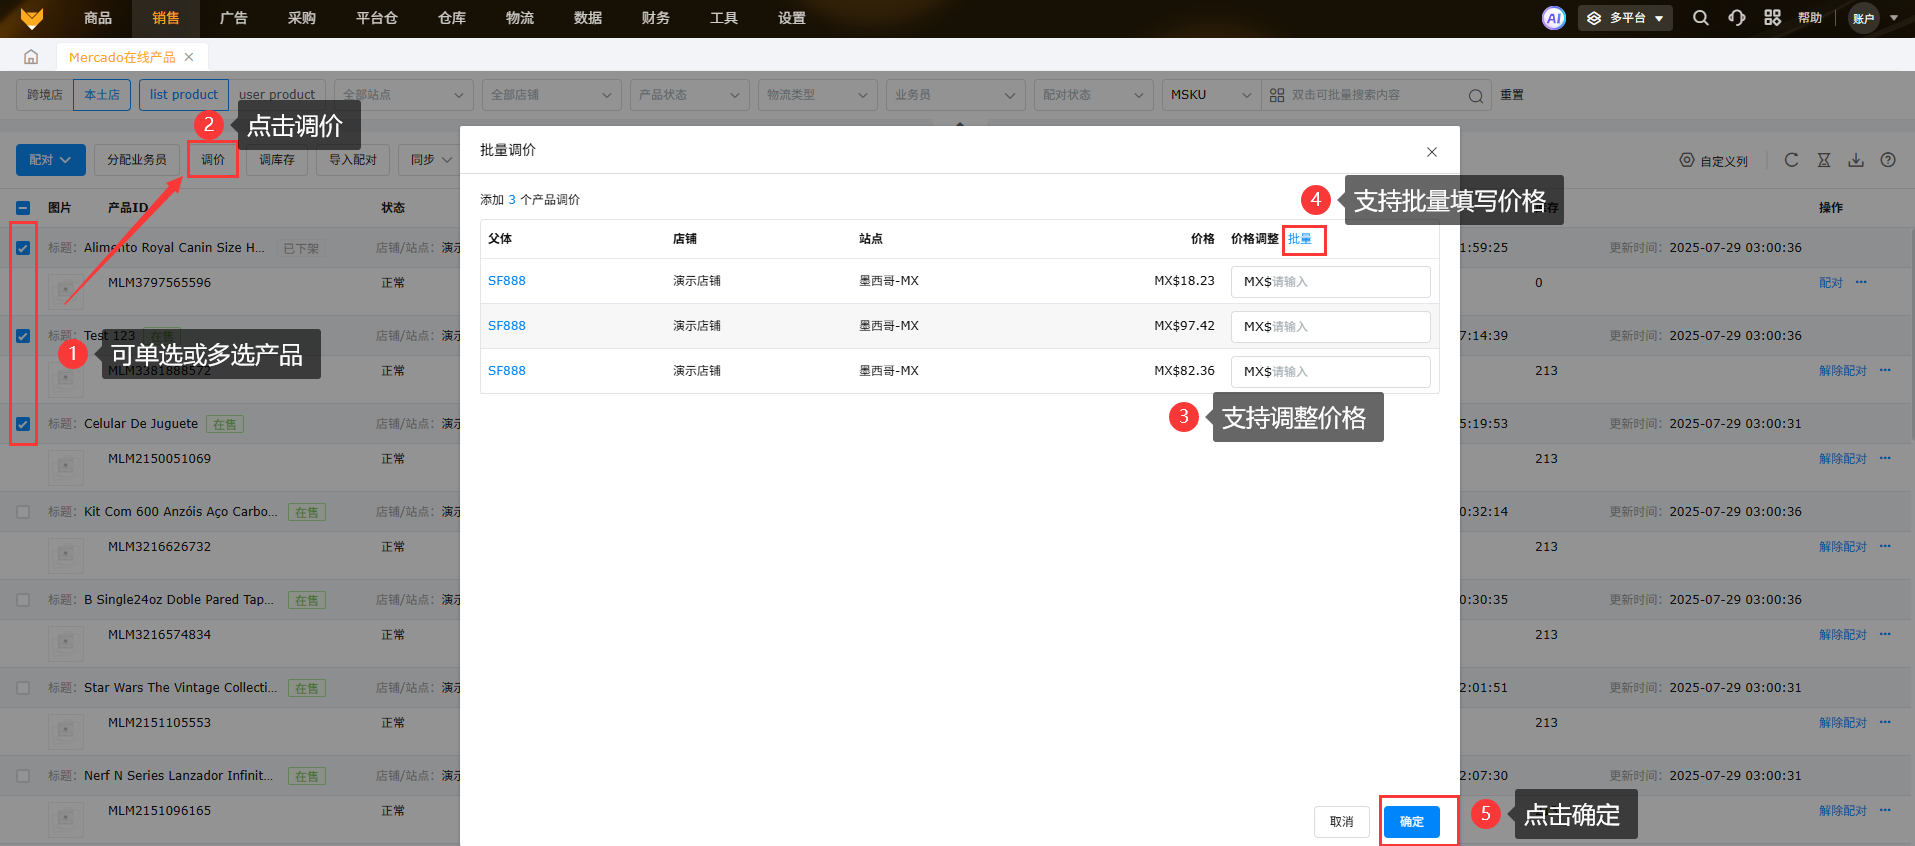Uncheck the Celular De Juguete checkbox
This screenshot has height=846, width=1915.
(x=23, y=424)
